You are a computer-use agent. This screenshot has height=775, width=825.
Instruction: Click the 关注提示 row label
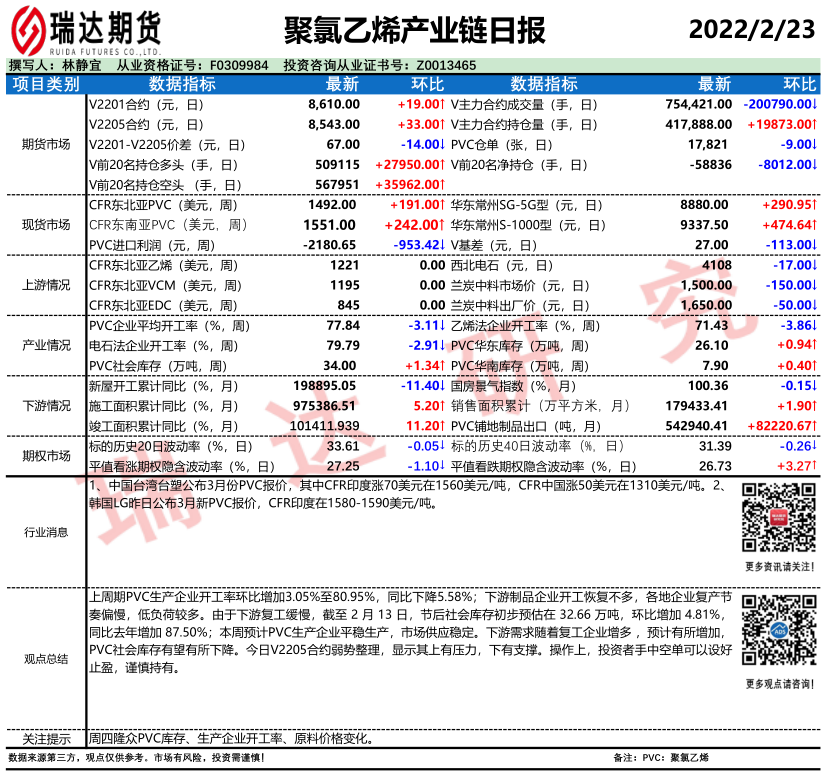(46, 740)
